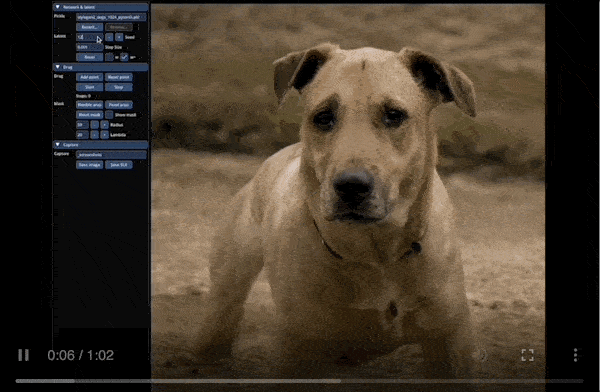Stop the drag optimization
Viewport: 600px width, 392px height.
point(119,87)
